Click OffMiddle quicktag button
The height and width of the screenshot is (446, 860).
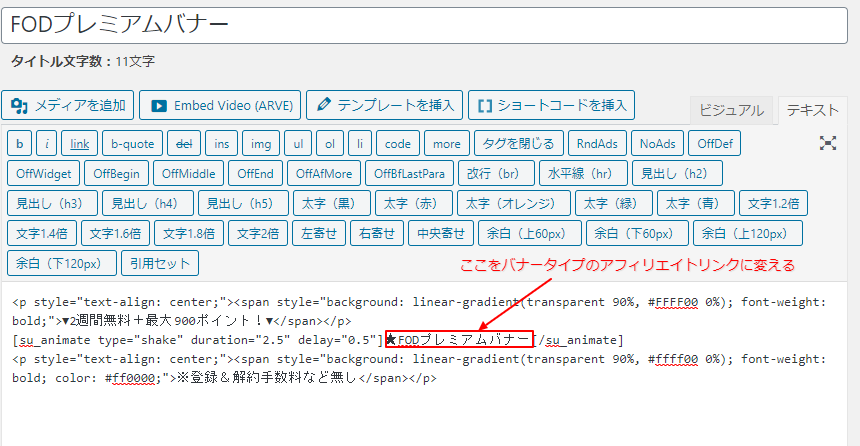click(x=188, y=173)
